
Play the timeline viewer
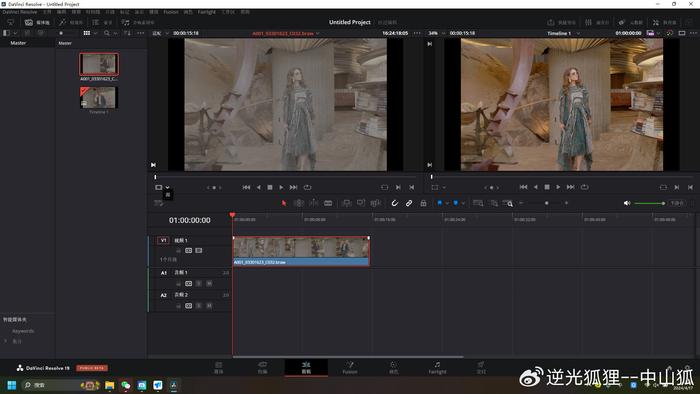pyautogui.click(x=558, y=187)
